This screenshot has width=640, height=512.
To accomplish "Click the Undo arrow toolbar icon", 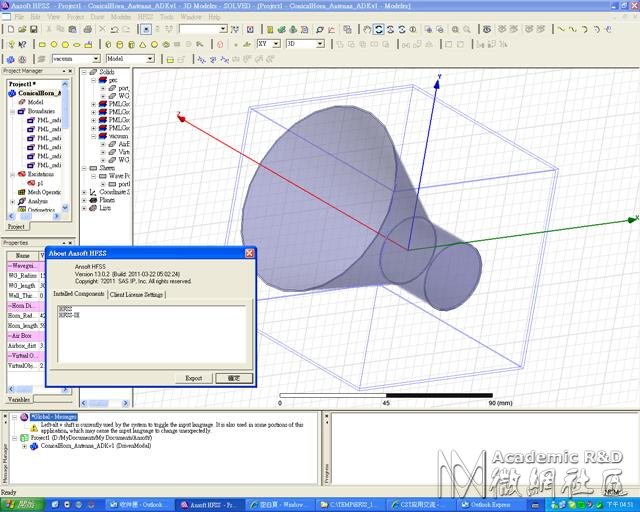I will (114, 29).
